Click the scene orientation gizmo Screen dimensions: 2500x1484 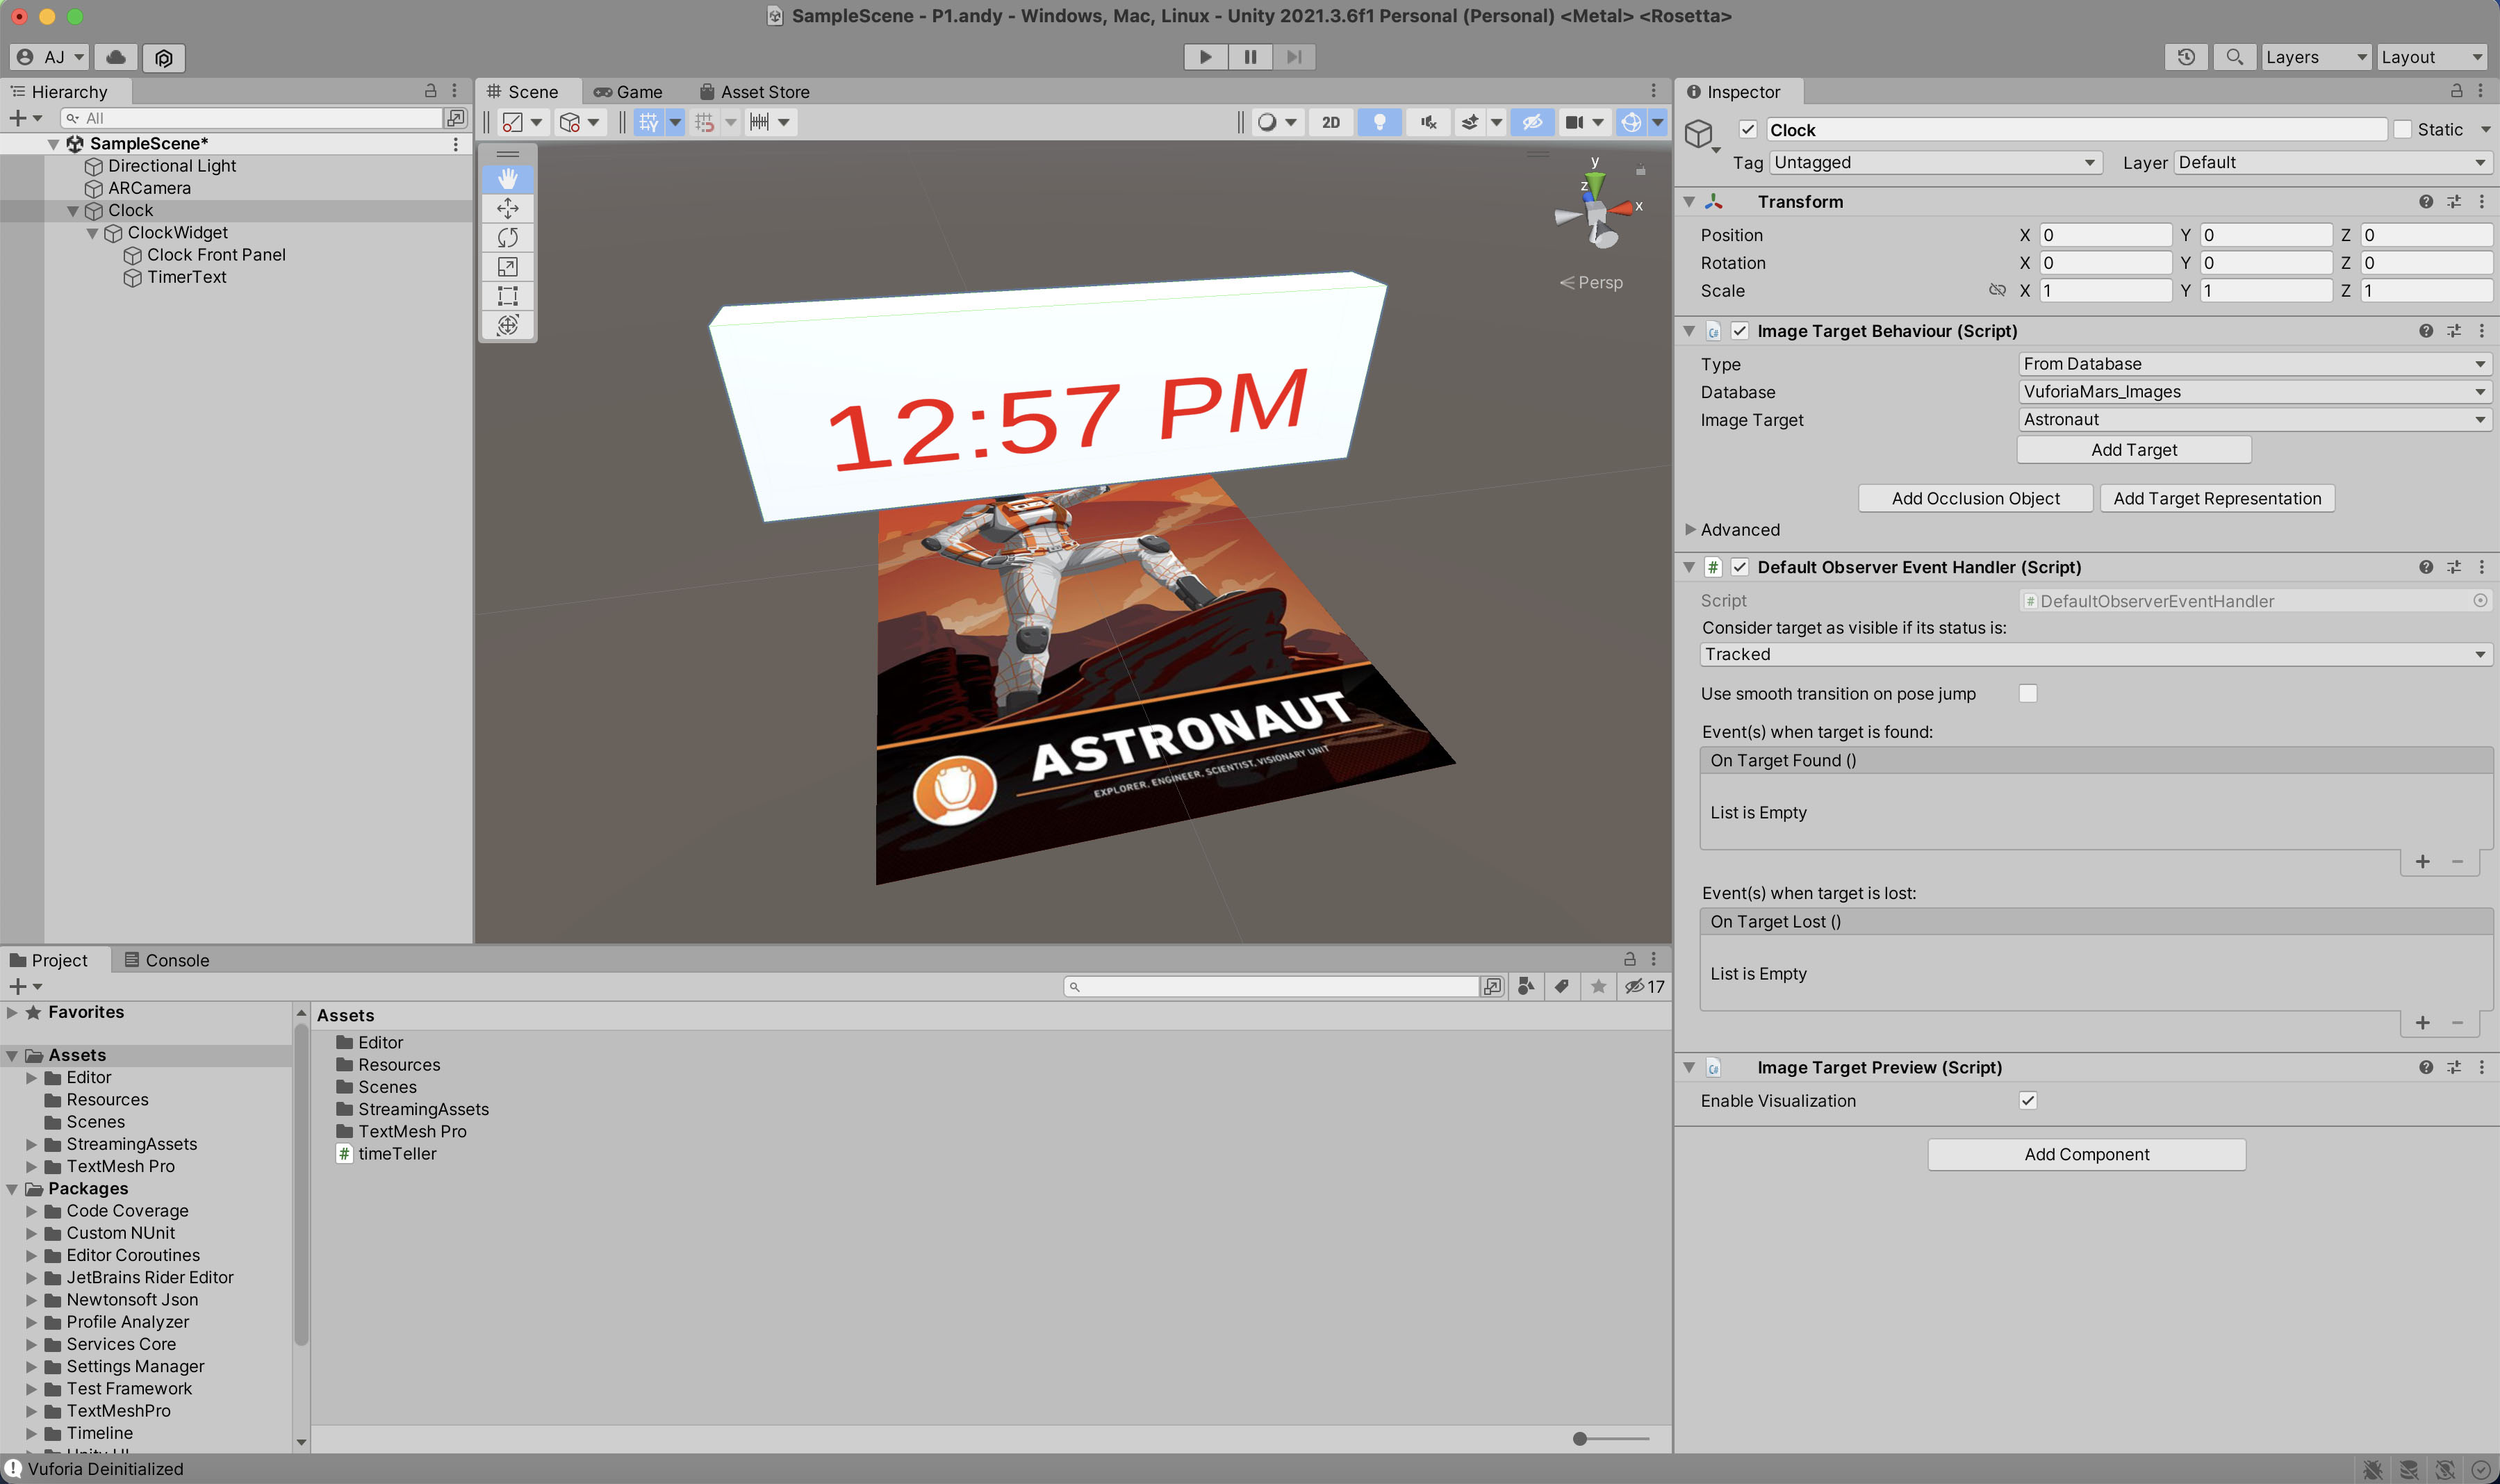tap(1597, 212)
